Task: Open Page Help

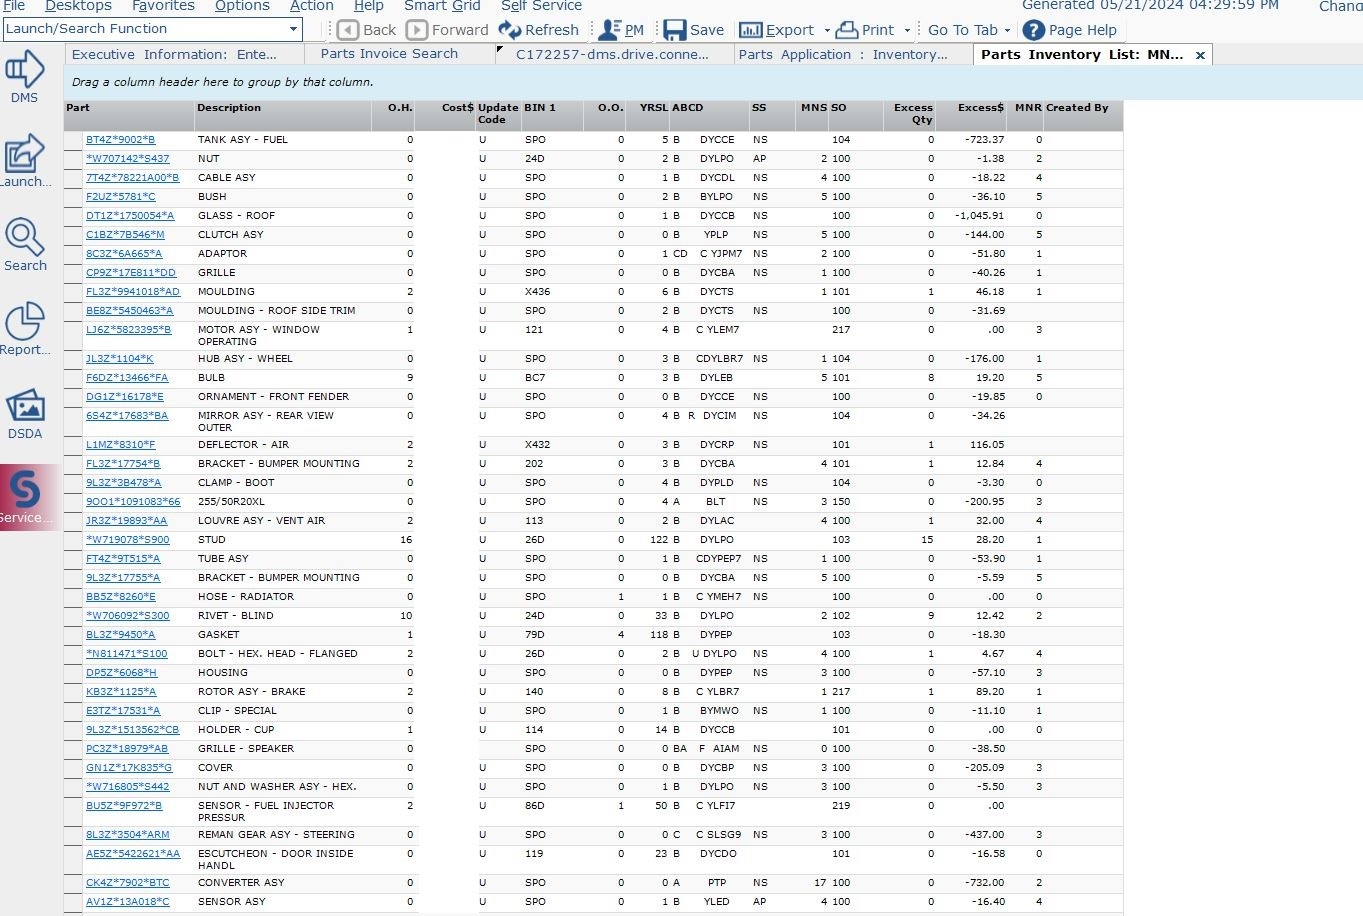Action: (1071, 29)
